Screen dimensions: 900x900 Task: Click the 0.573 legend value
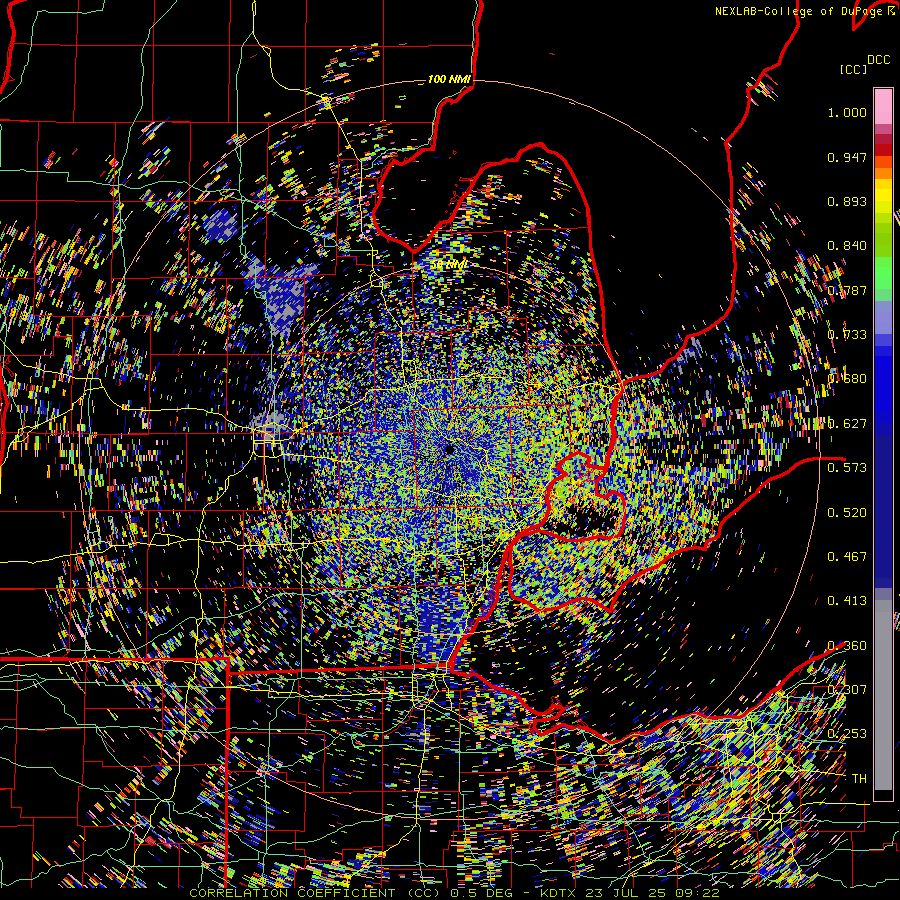pos(847,468)
